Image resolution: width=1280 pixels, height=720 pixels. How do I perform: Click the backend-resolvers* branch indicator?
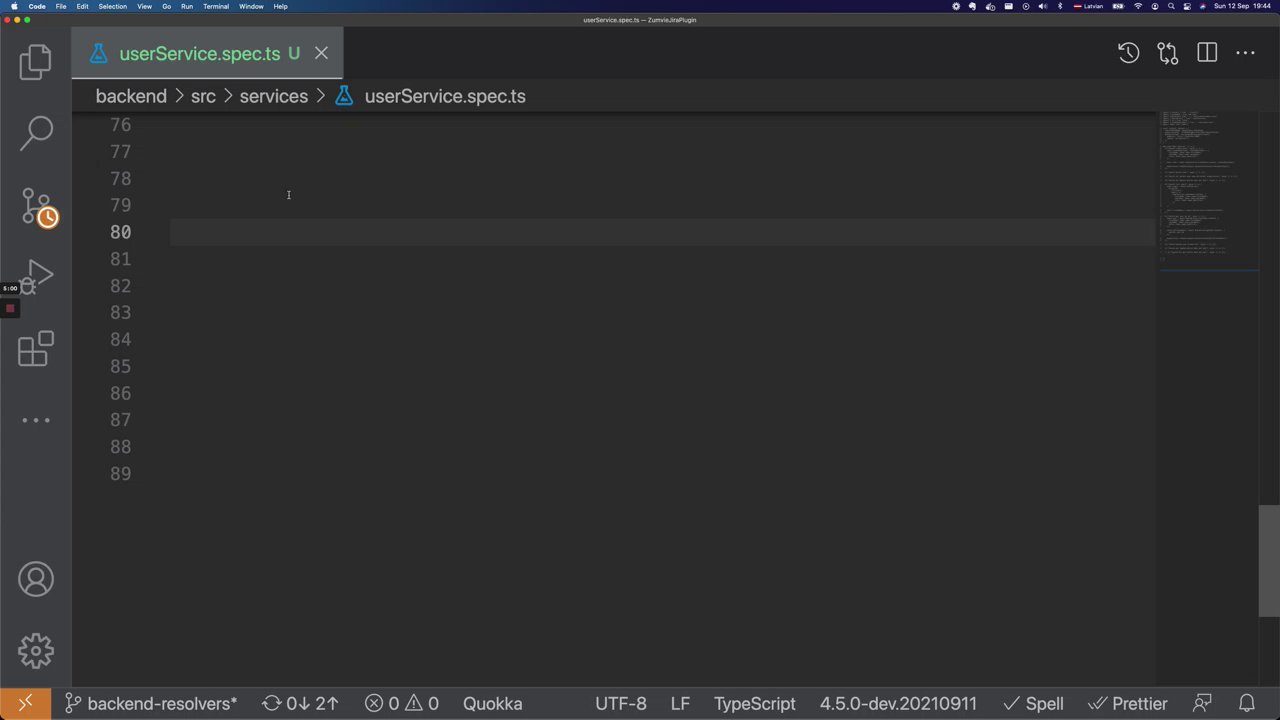151,704
